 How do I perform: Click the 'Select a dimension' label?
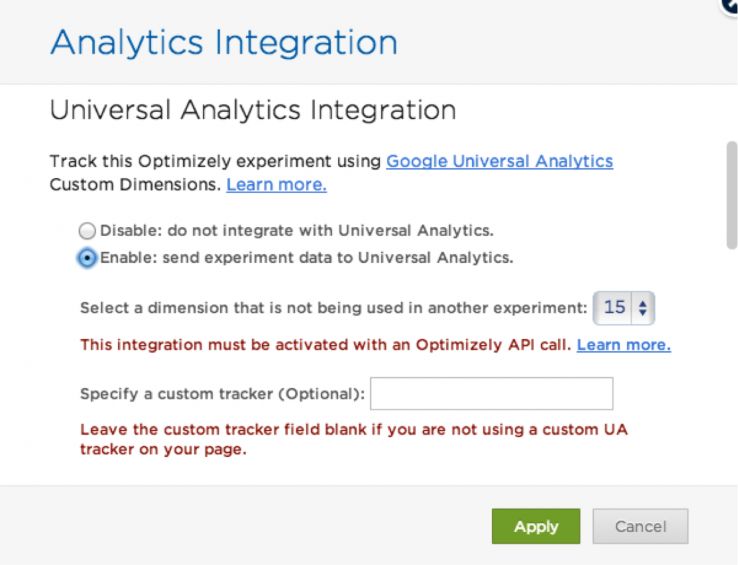tap(333, 310)
